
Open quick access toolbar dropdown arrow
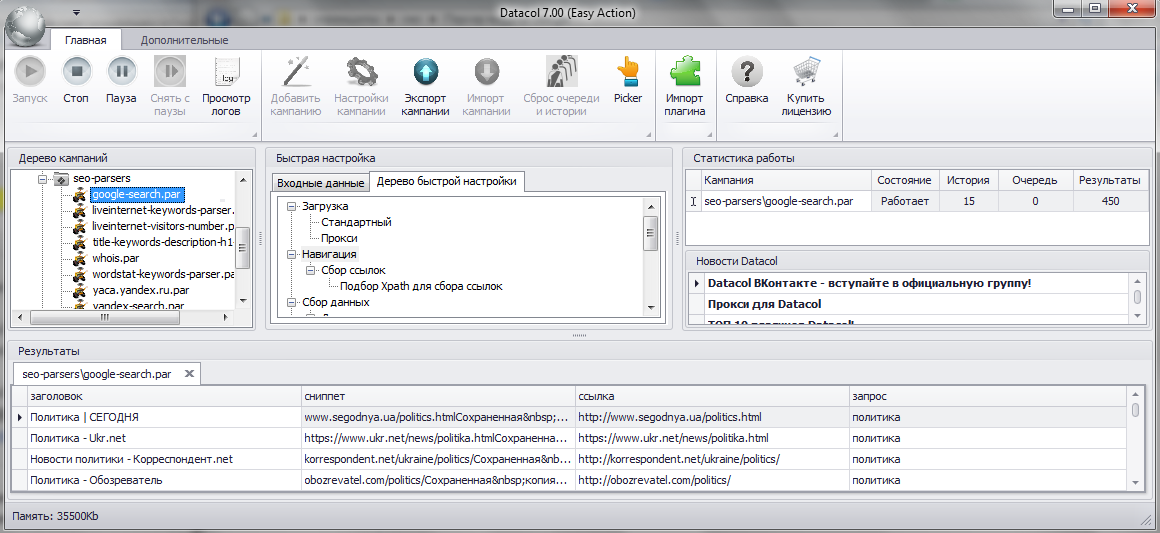(x=76, y=13)
